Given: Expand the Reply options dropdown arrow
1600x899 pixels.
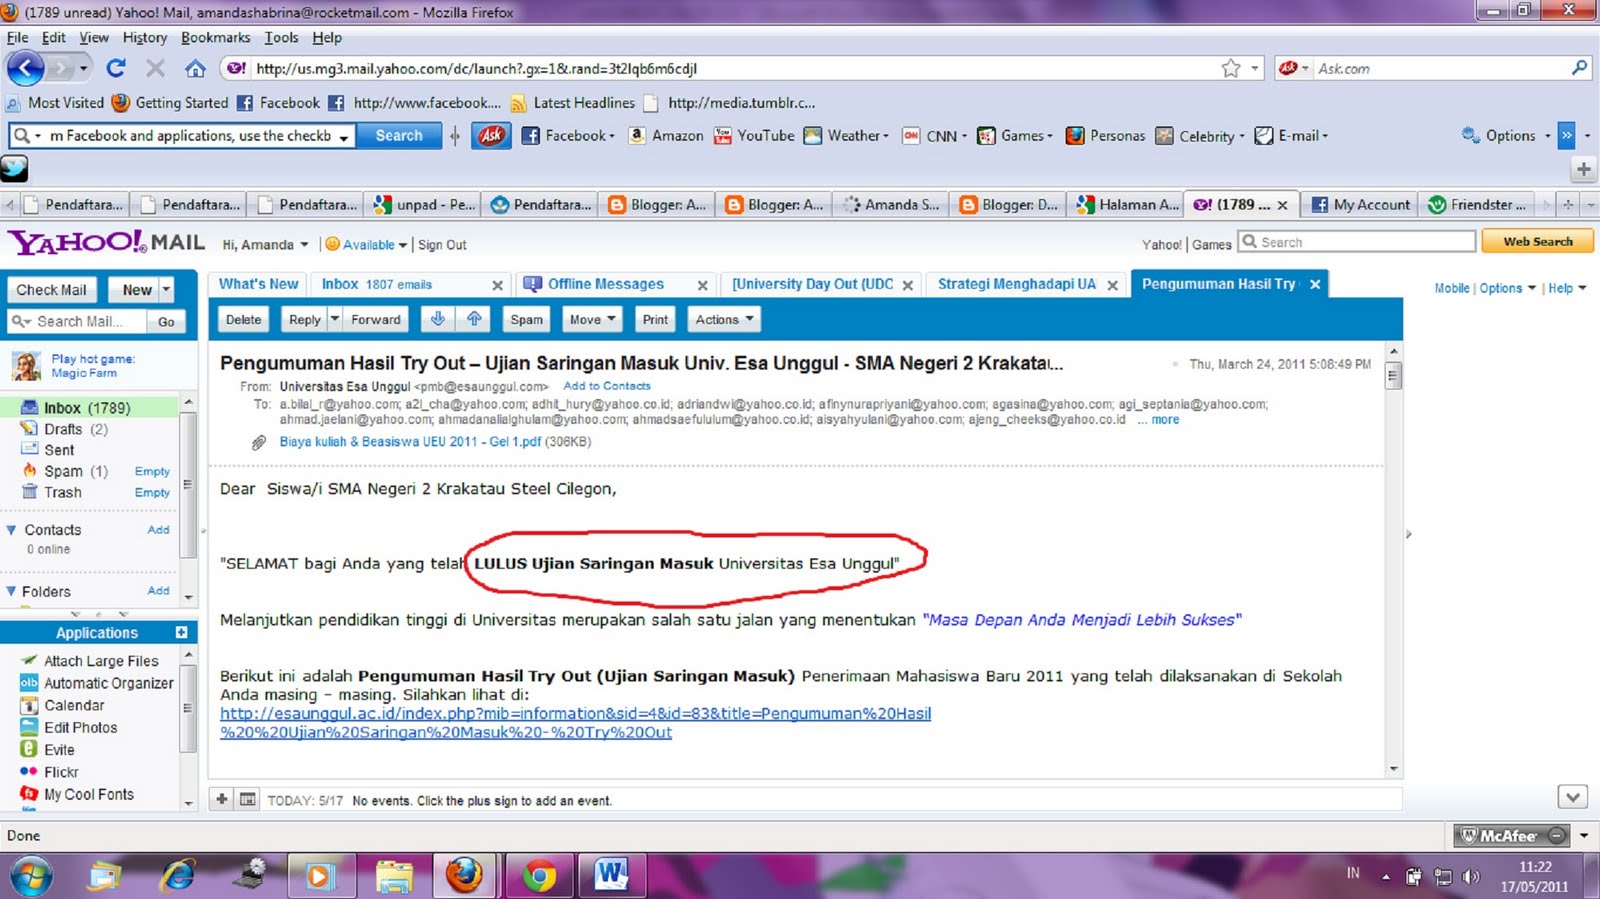Looking at the screenshot, I should [x=335, y=319].
